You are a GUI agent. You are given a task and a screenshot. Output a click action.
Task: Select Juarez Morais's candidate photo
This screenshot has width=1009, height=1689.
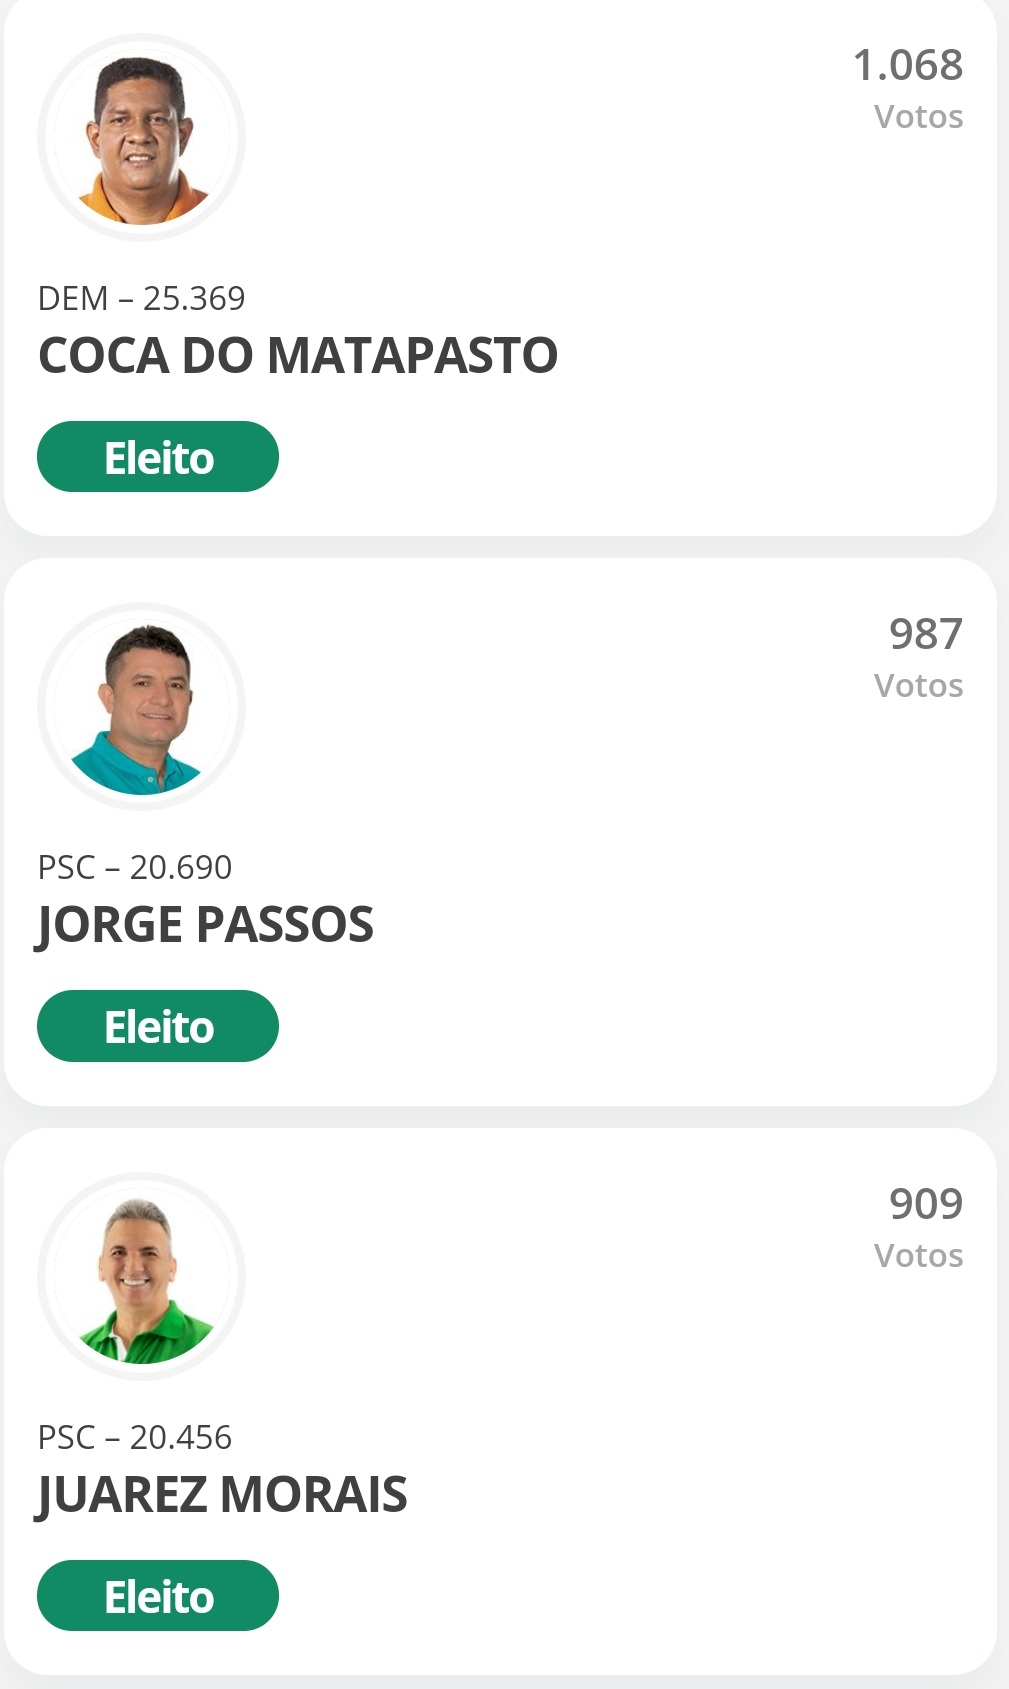pyautogui.click(x=141, y=1277)
